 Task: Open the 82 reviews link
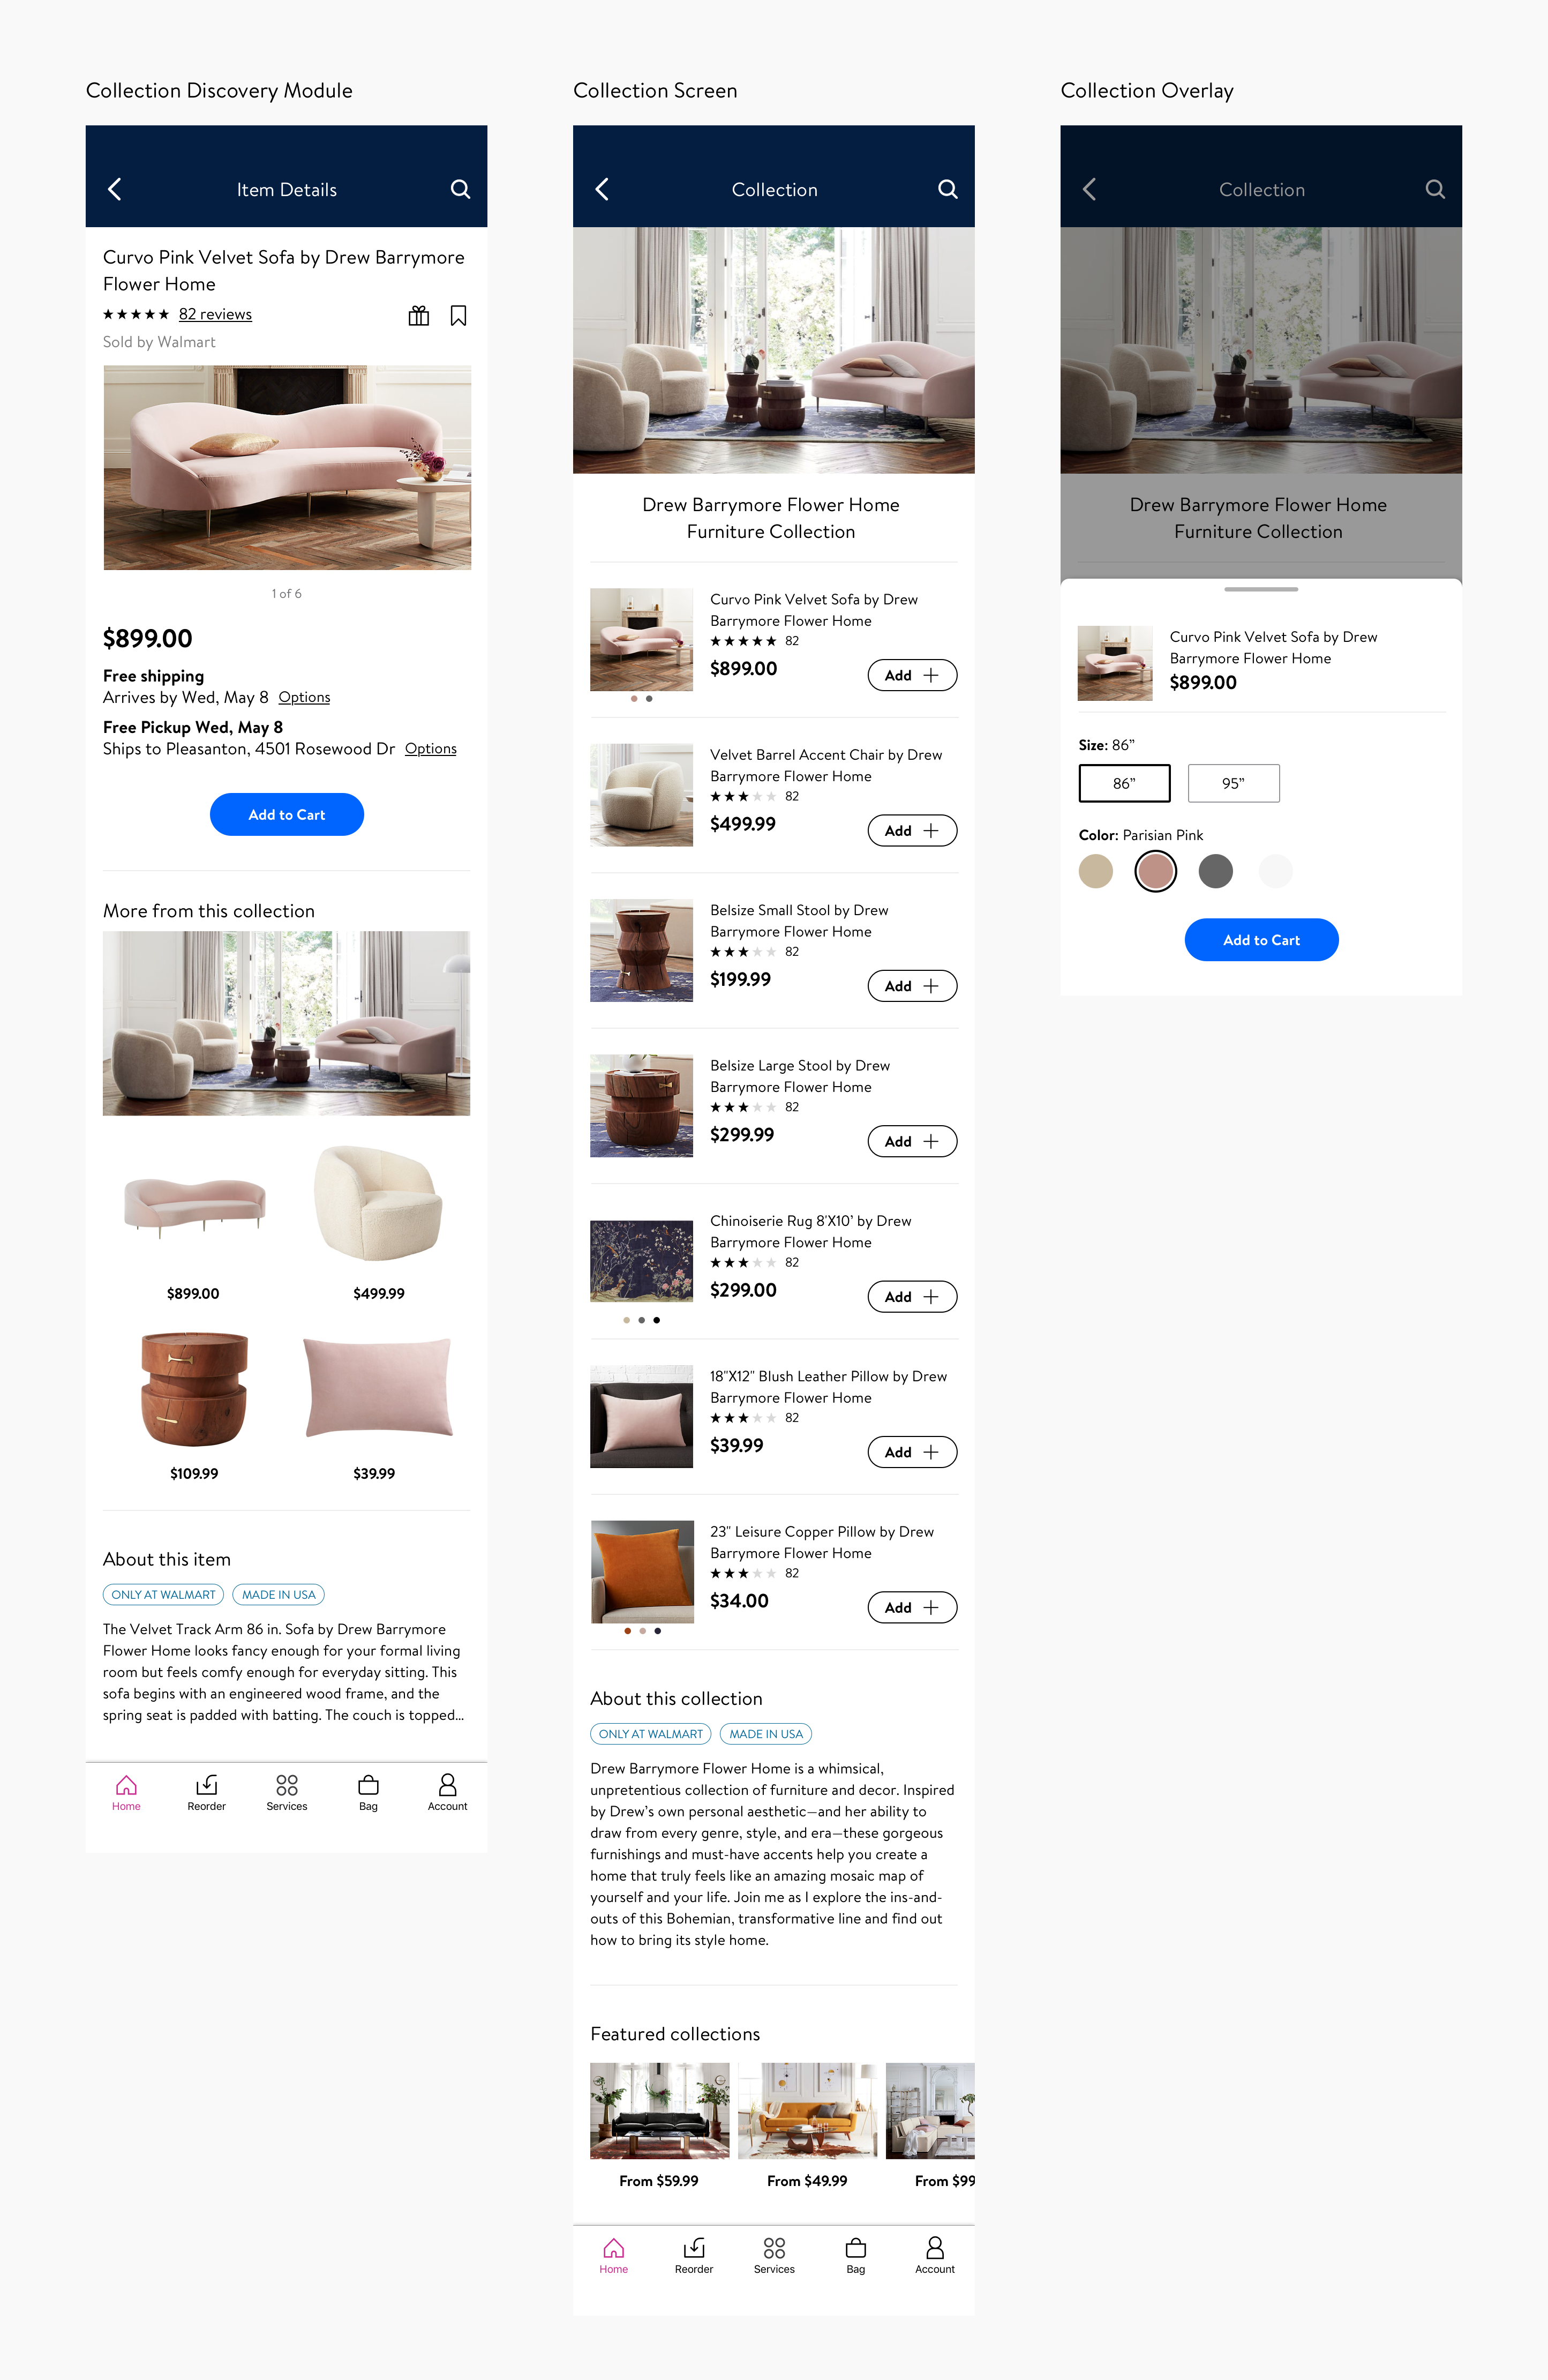click(215, 314)
